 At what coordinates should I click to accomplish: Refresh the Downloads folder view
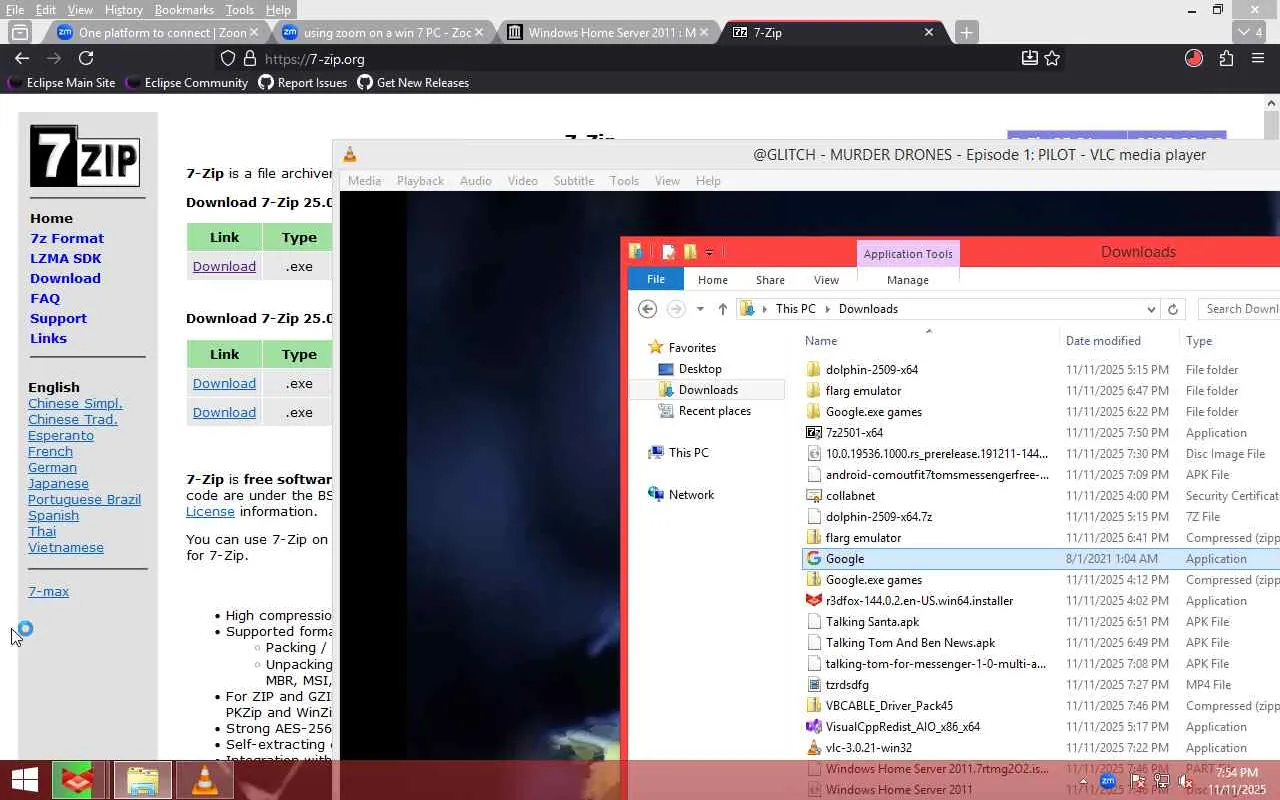1173,309
